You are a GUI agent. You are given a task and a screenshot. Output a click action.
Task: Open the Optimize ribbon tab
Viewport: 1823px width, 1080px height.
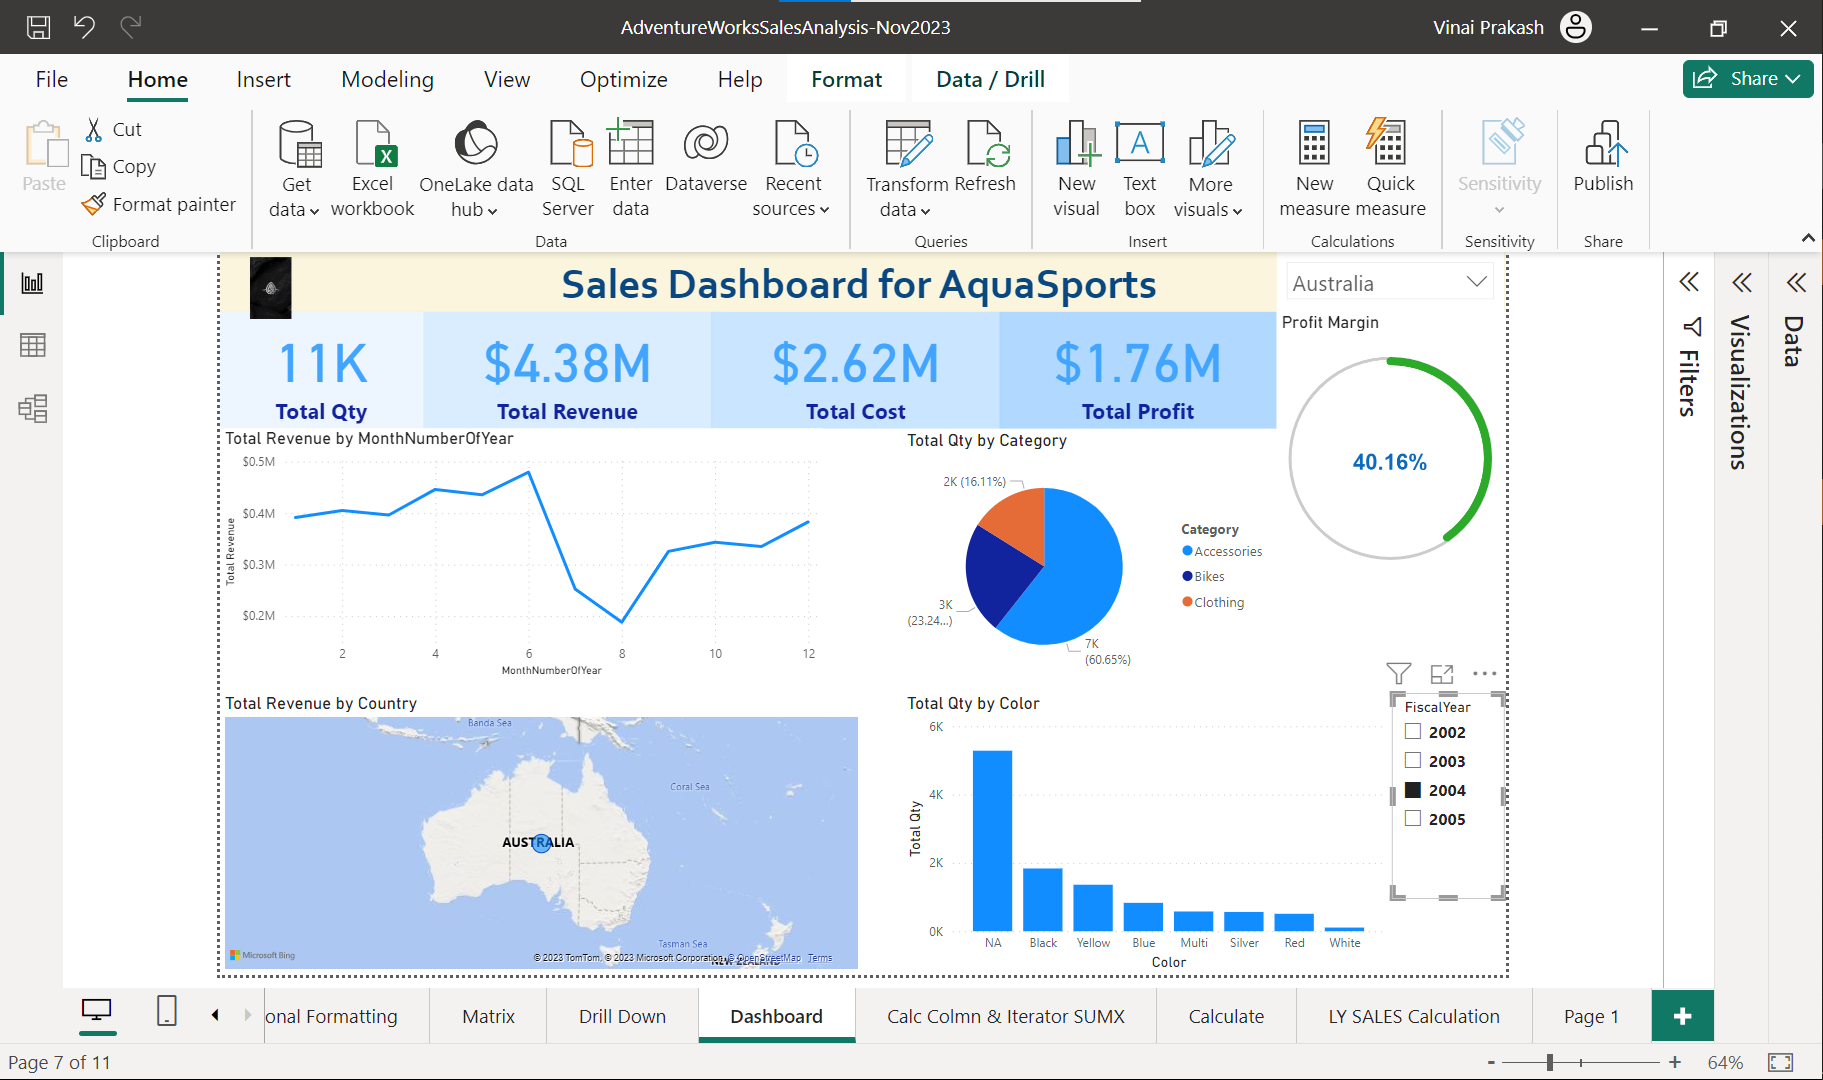point(623,79)
